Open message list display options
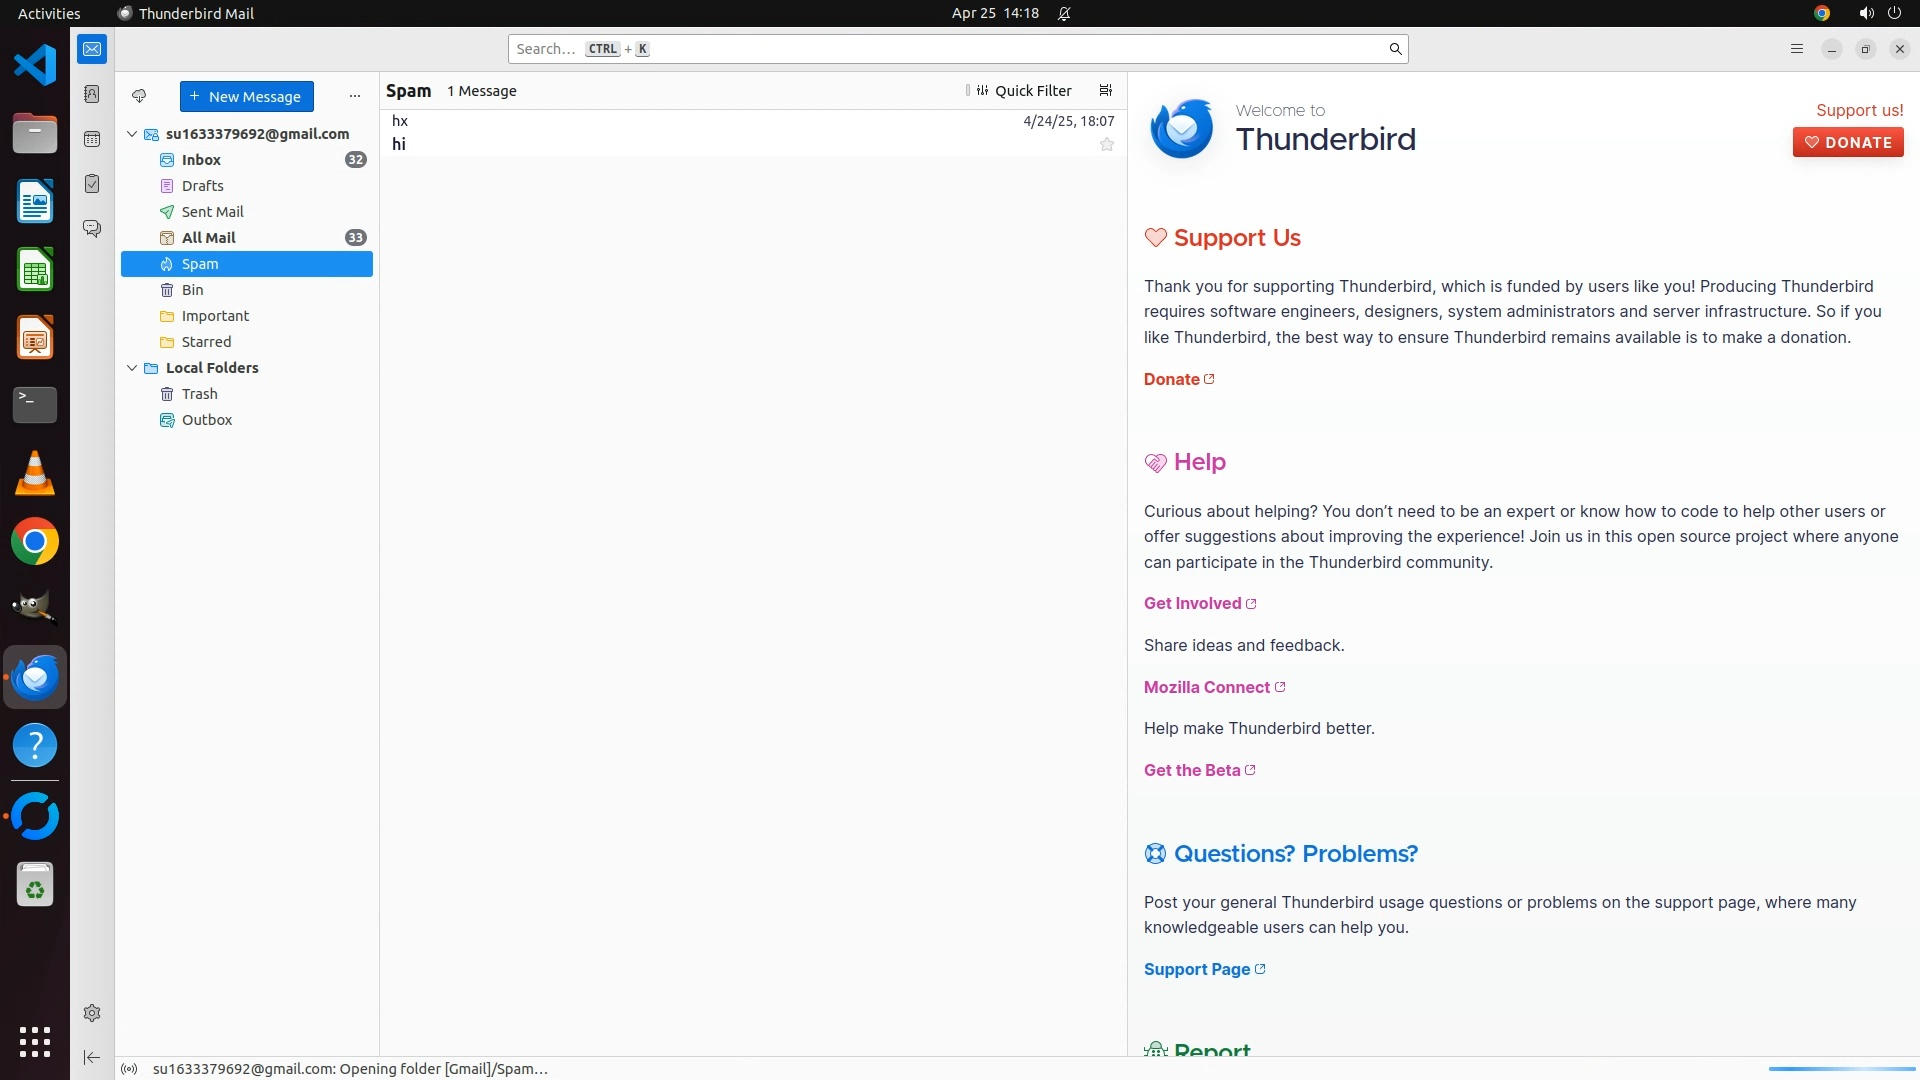Screen dimensions: 1920x1080 click(1105, 90)
